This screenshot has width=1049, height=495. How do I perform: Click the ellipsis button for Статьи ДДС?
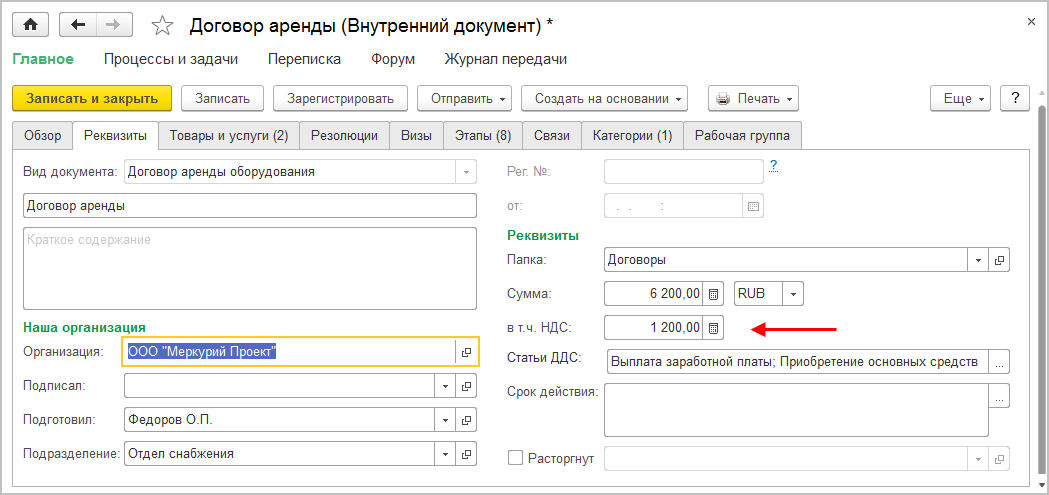click(x=998, y=362)
